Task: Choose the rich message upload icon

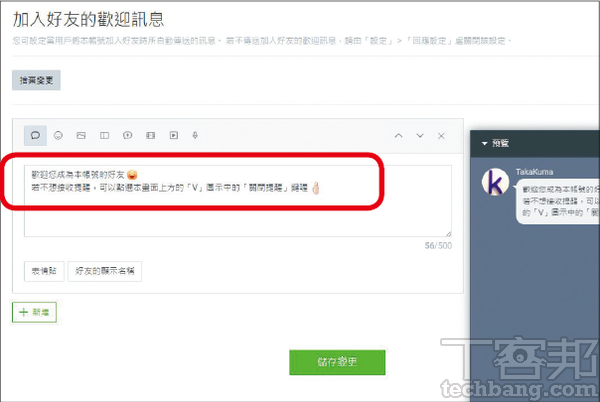Action: tap(127, 135)
